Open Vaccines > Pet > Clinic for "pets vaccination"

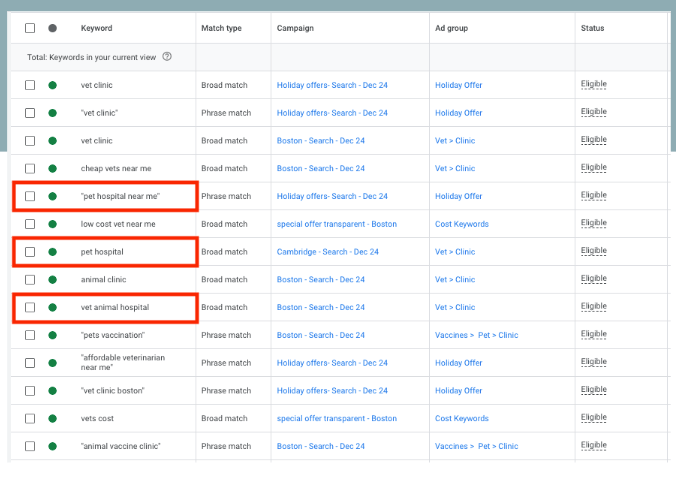[x=476, y=335]
